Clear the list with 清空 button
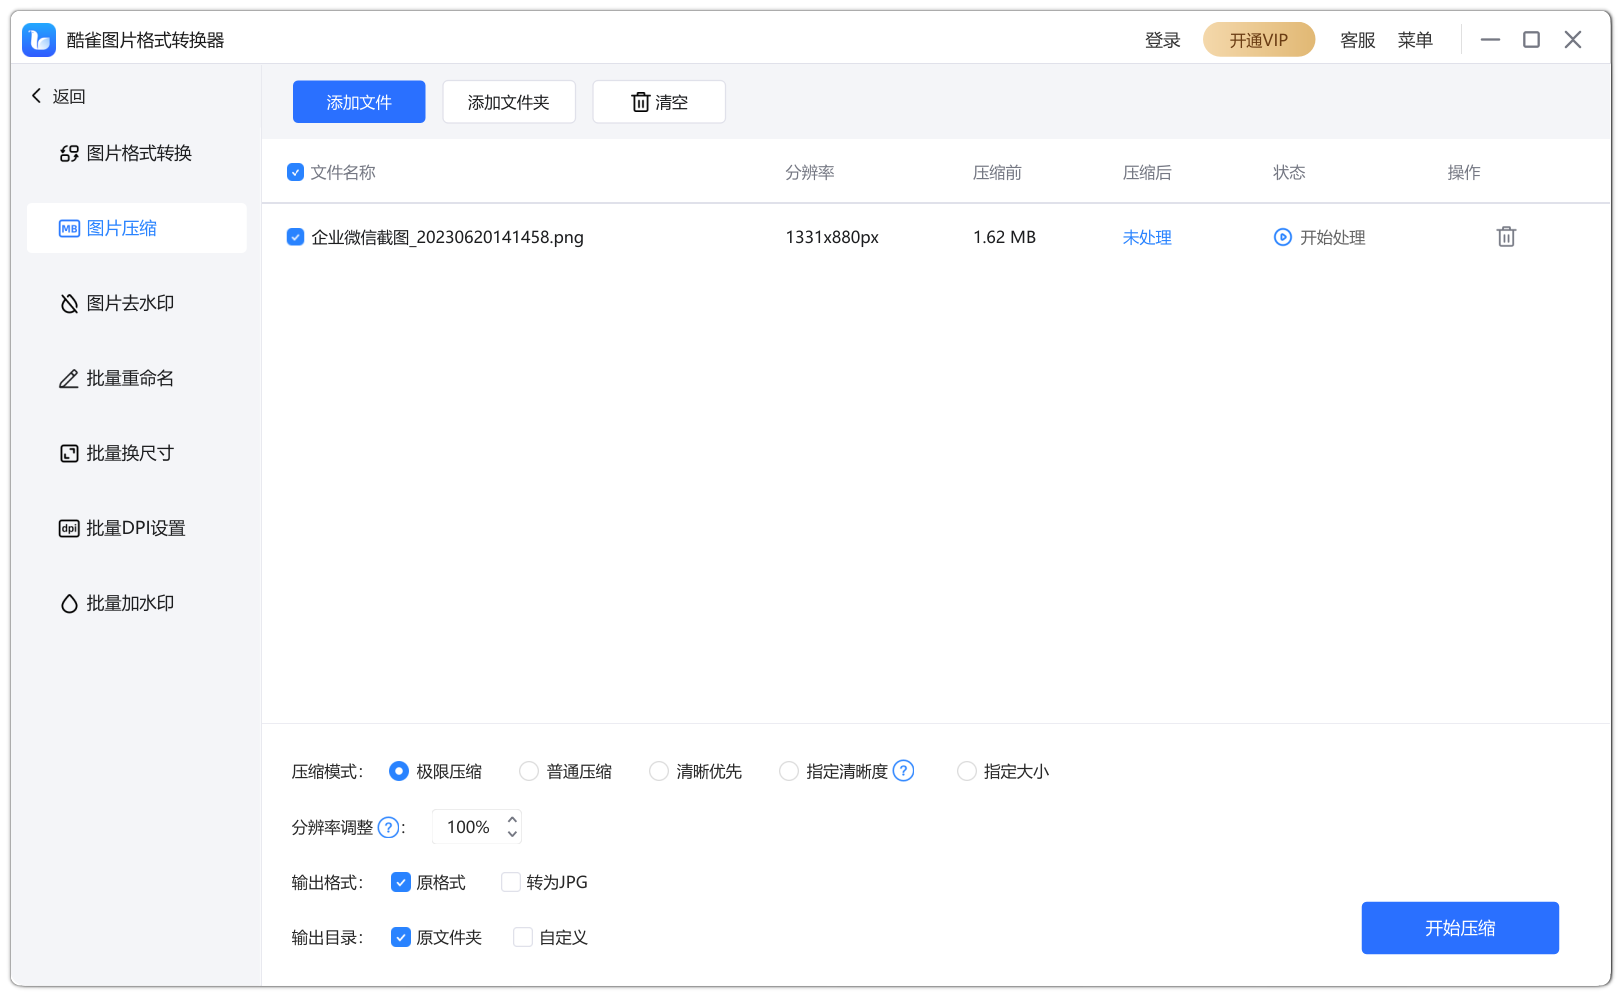Screen dimensions: 1620x995 (x=659, y=102)
